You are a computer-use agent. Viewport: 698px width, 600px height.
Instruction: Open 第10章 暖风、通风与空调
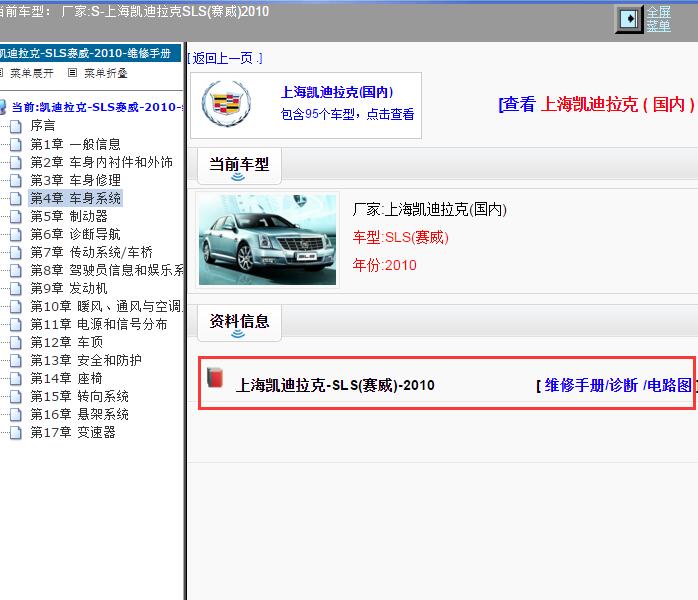pos(106,306)
